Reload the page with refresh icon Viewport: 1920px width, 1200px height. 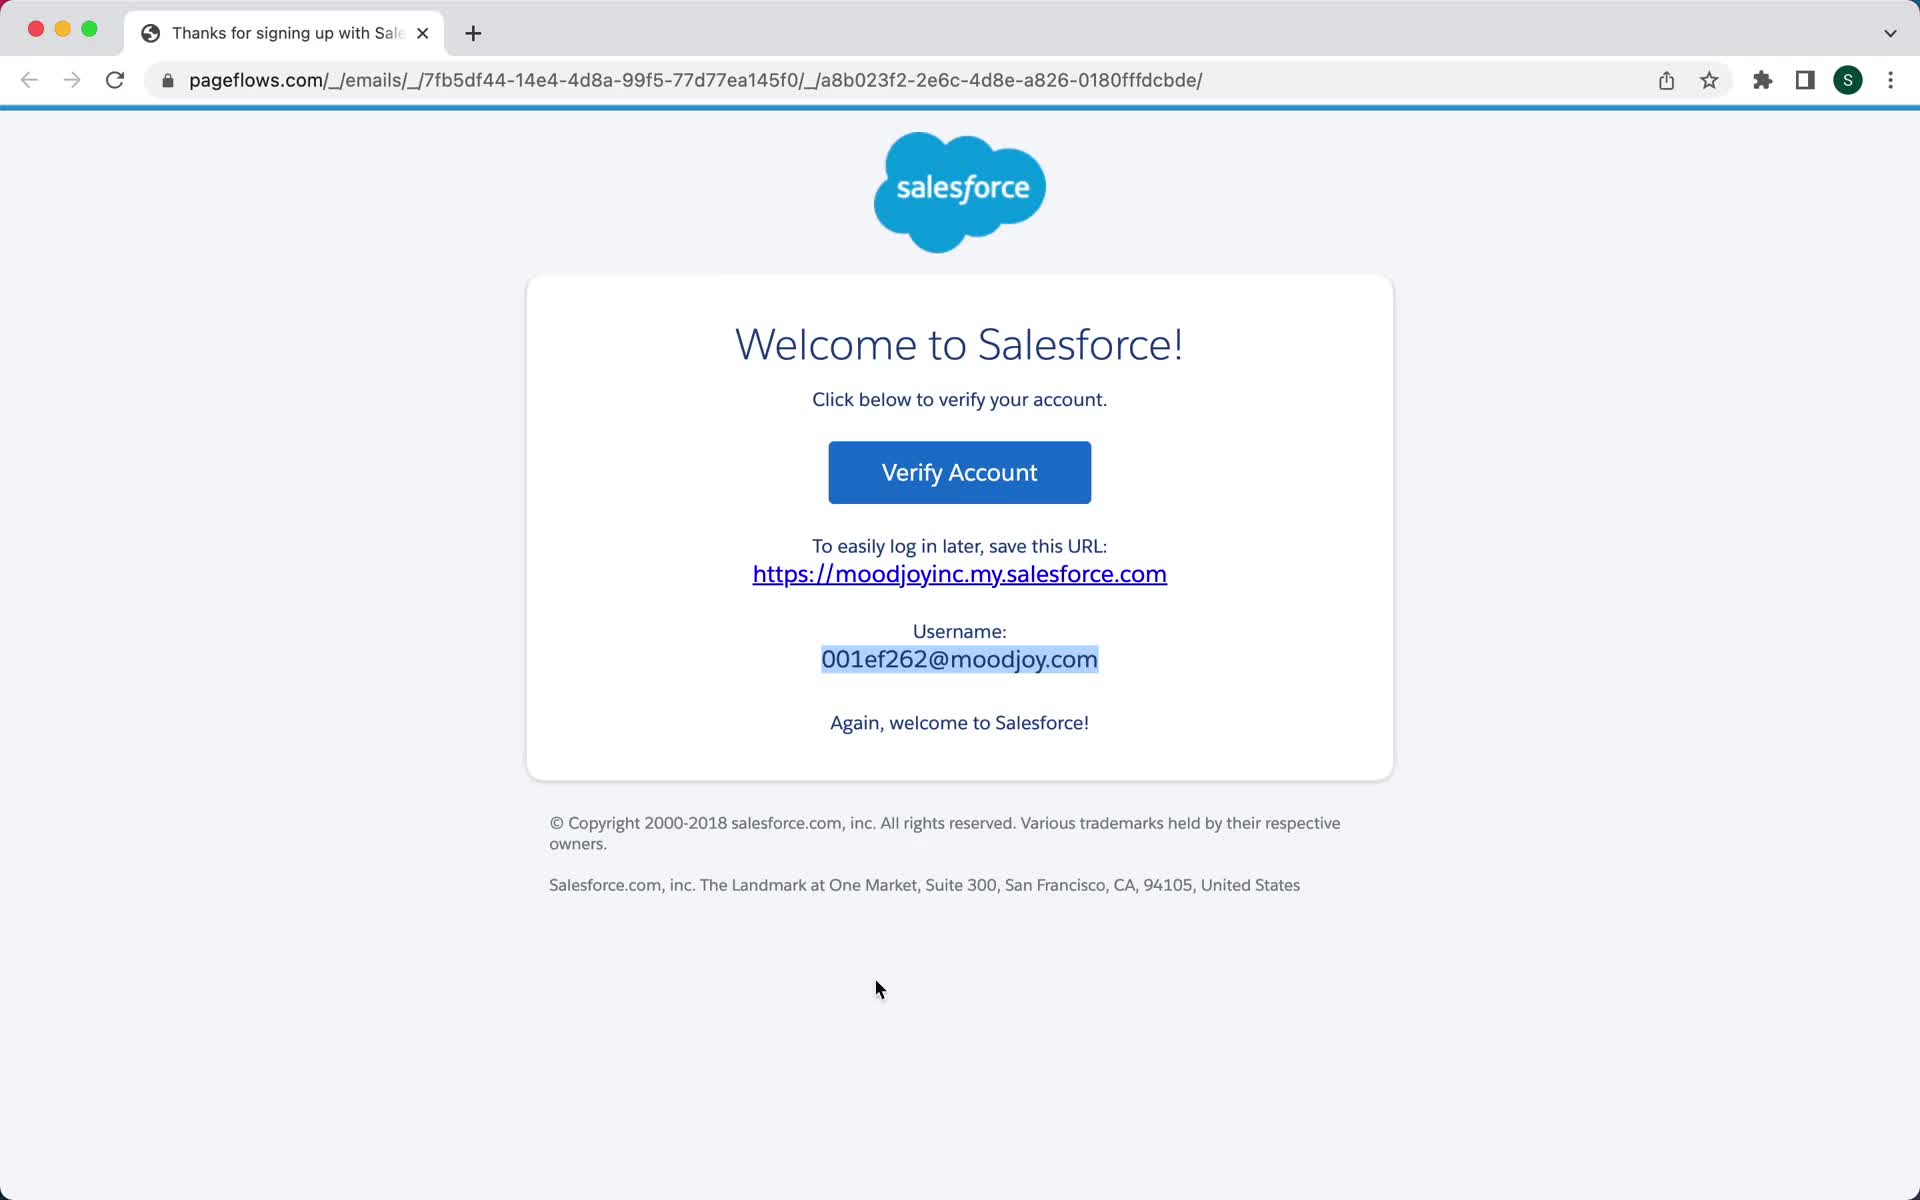(x=115, y=80)
